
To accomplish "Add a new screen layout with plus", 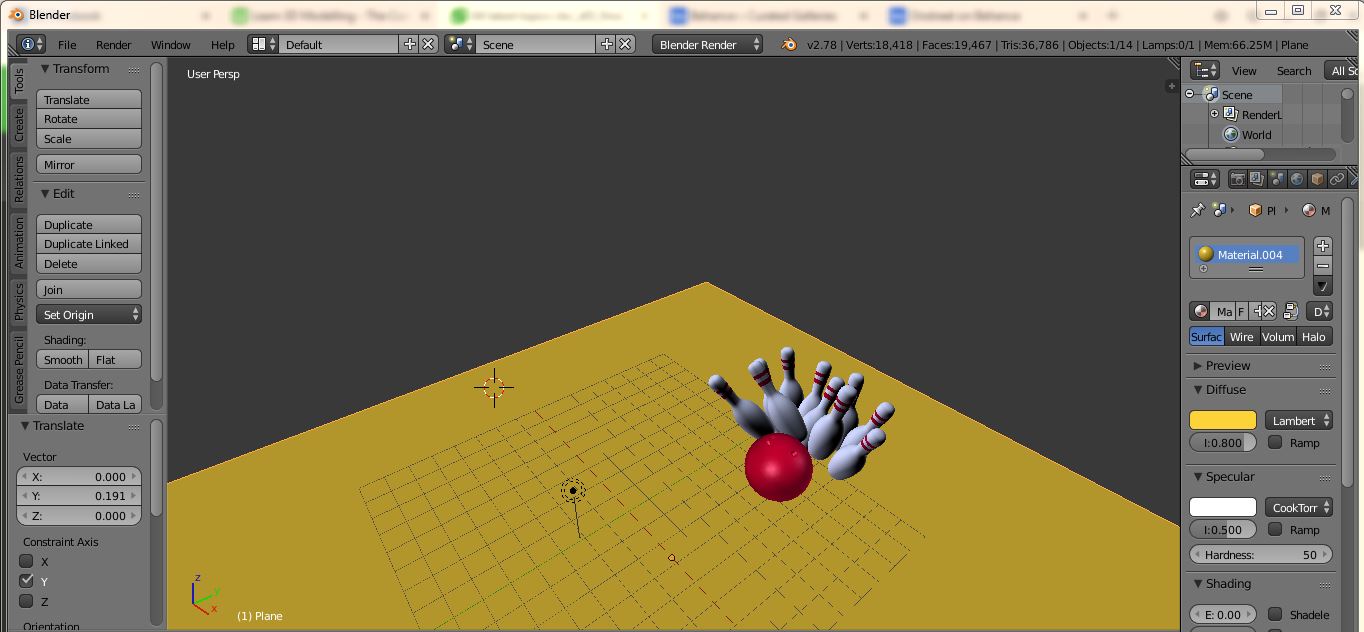I will pyautogui.click(x=410, y=45).
